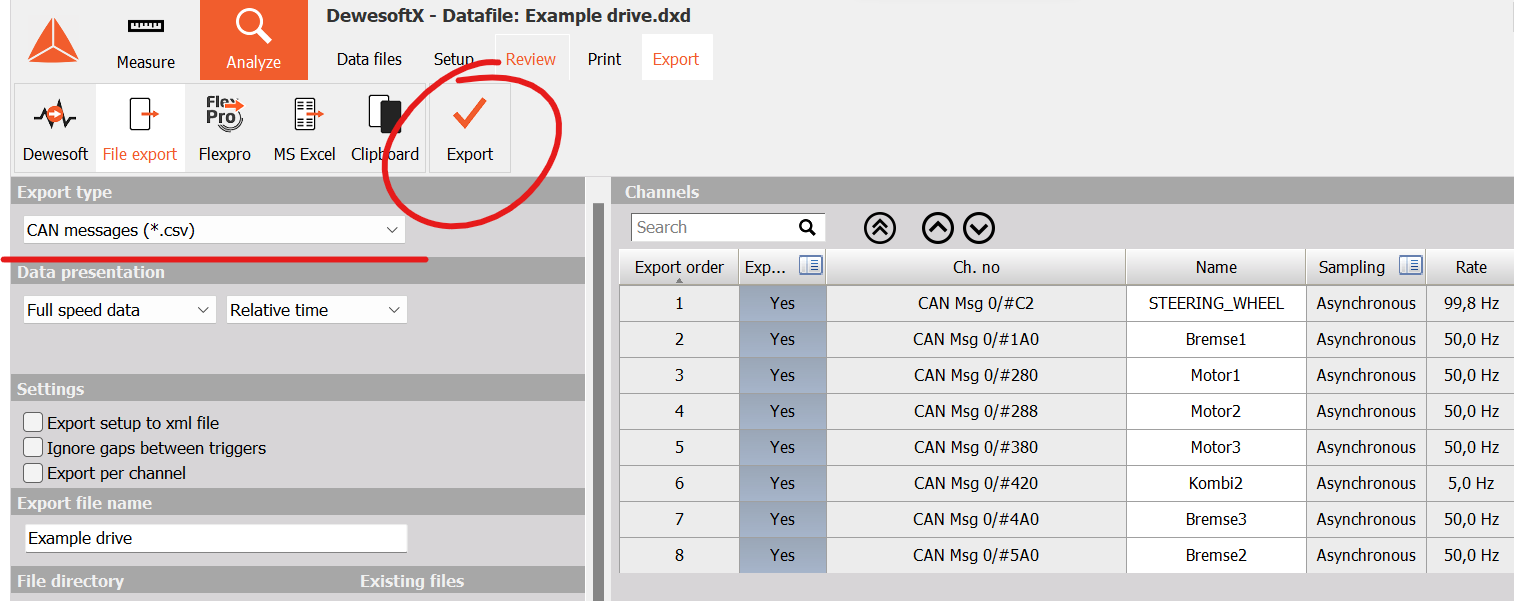Select Motor1 name cell
The width and height of the screenshot is (1514, 601).
pos(1216,375)
